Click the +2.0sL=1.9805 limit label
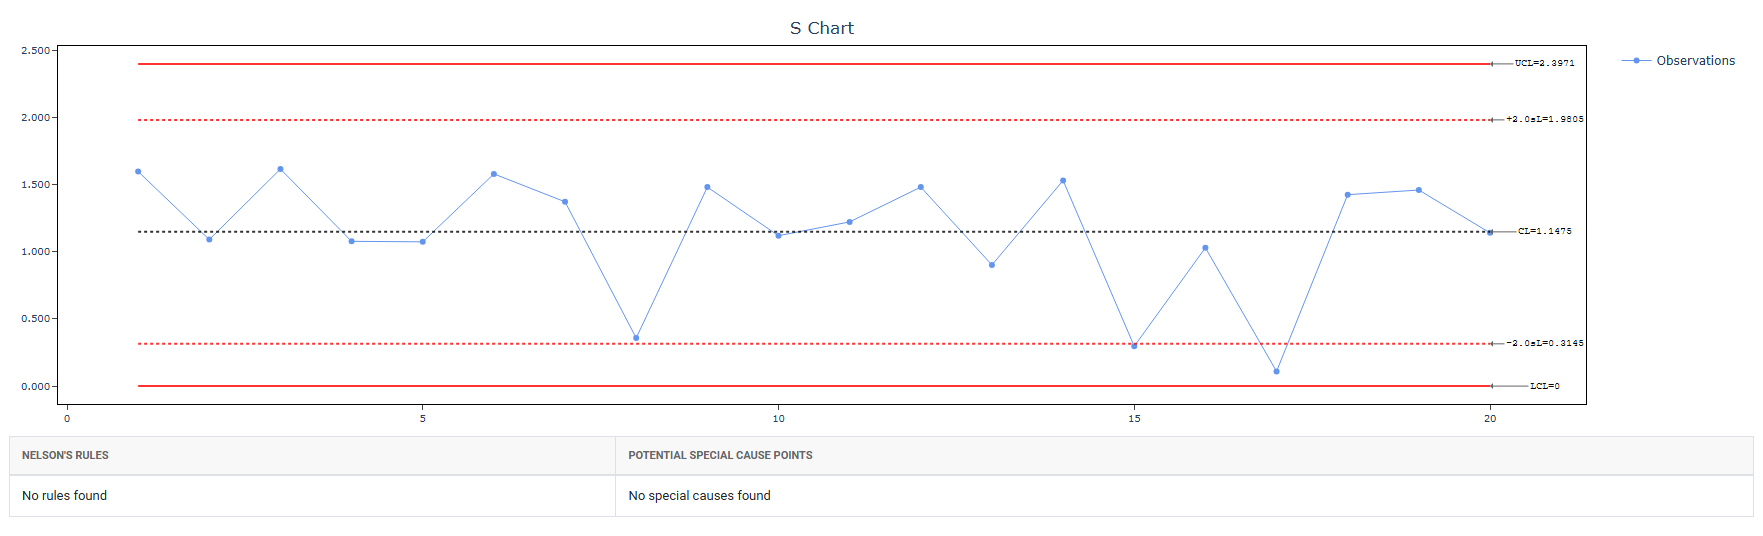1763x536 pixels. [x=1544, y=119]
